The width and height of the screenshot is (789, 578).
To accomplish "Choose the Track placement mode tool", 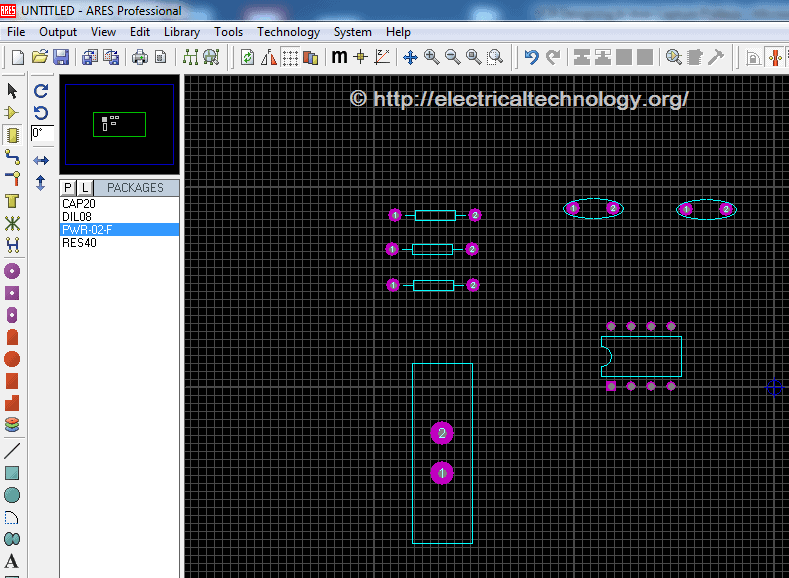I will click(x=12, y=157).
